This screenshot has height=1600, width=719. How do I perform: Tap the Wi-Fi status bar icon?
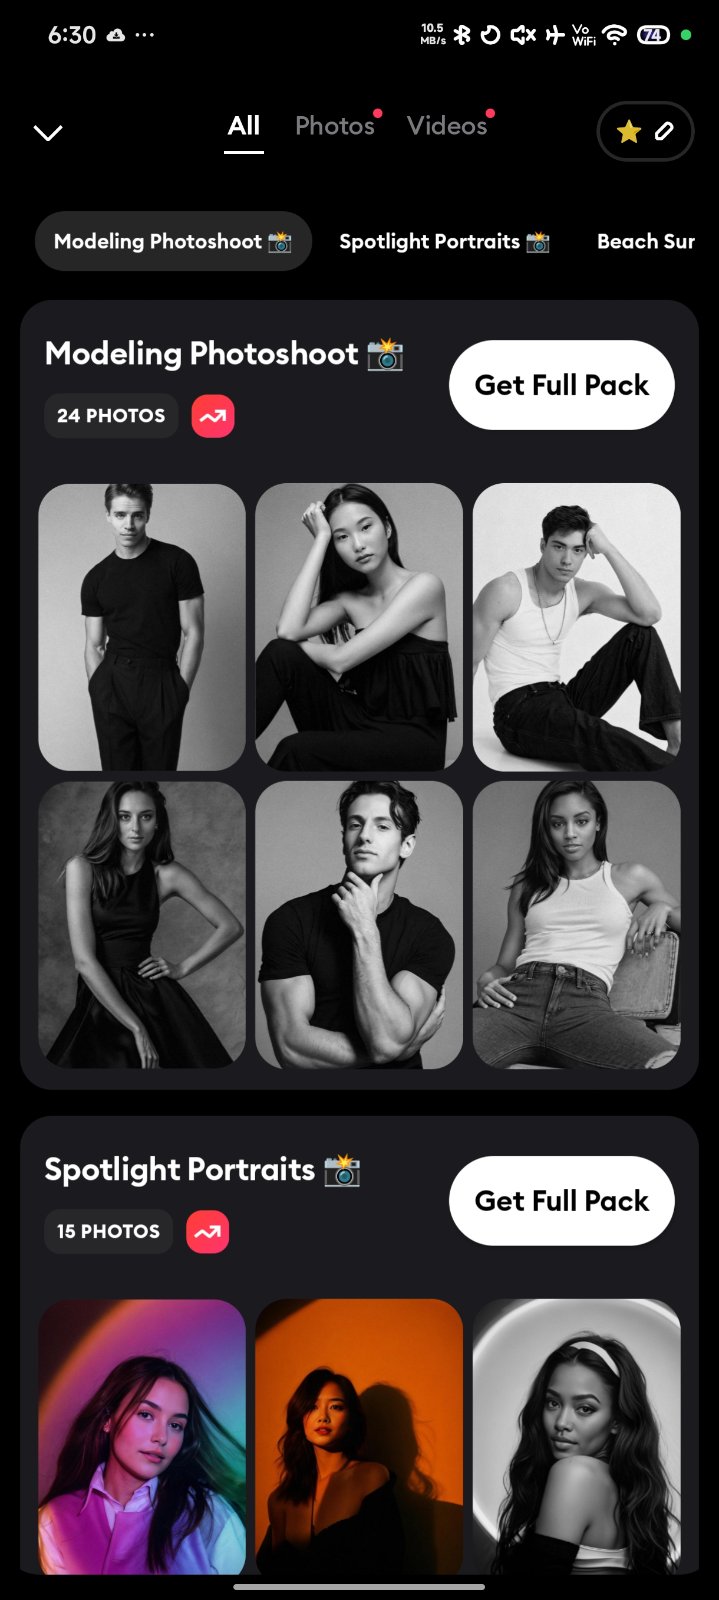coord(615,35)
